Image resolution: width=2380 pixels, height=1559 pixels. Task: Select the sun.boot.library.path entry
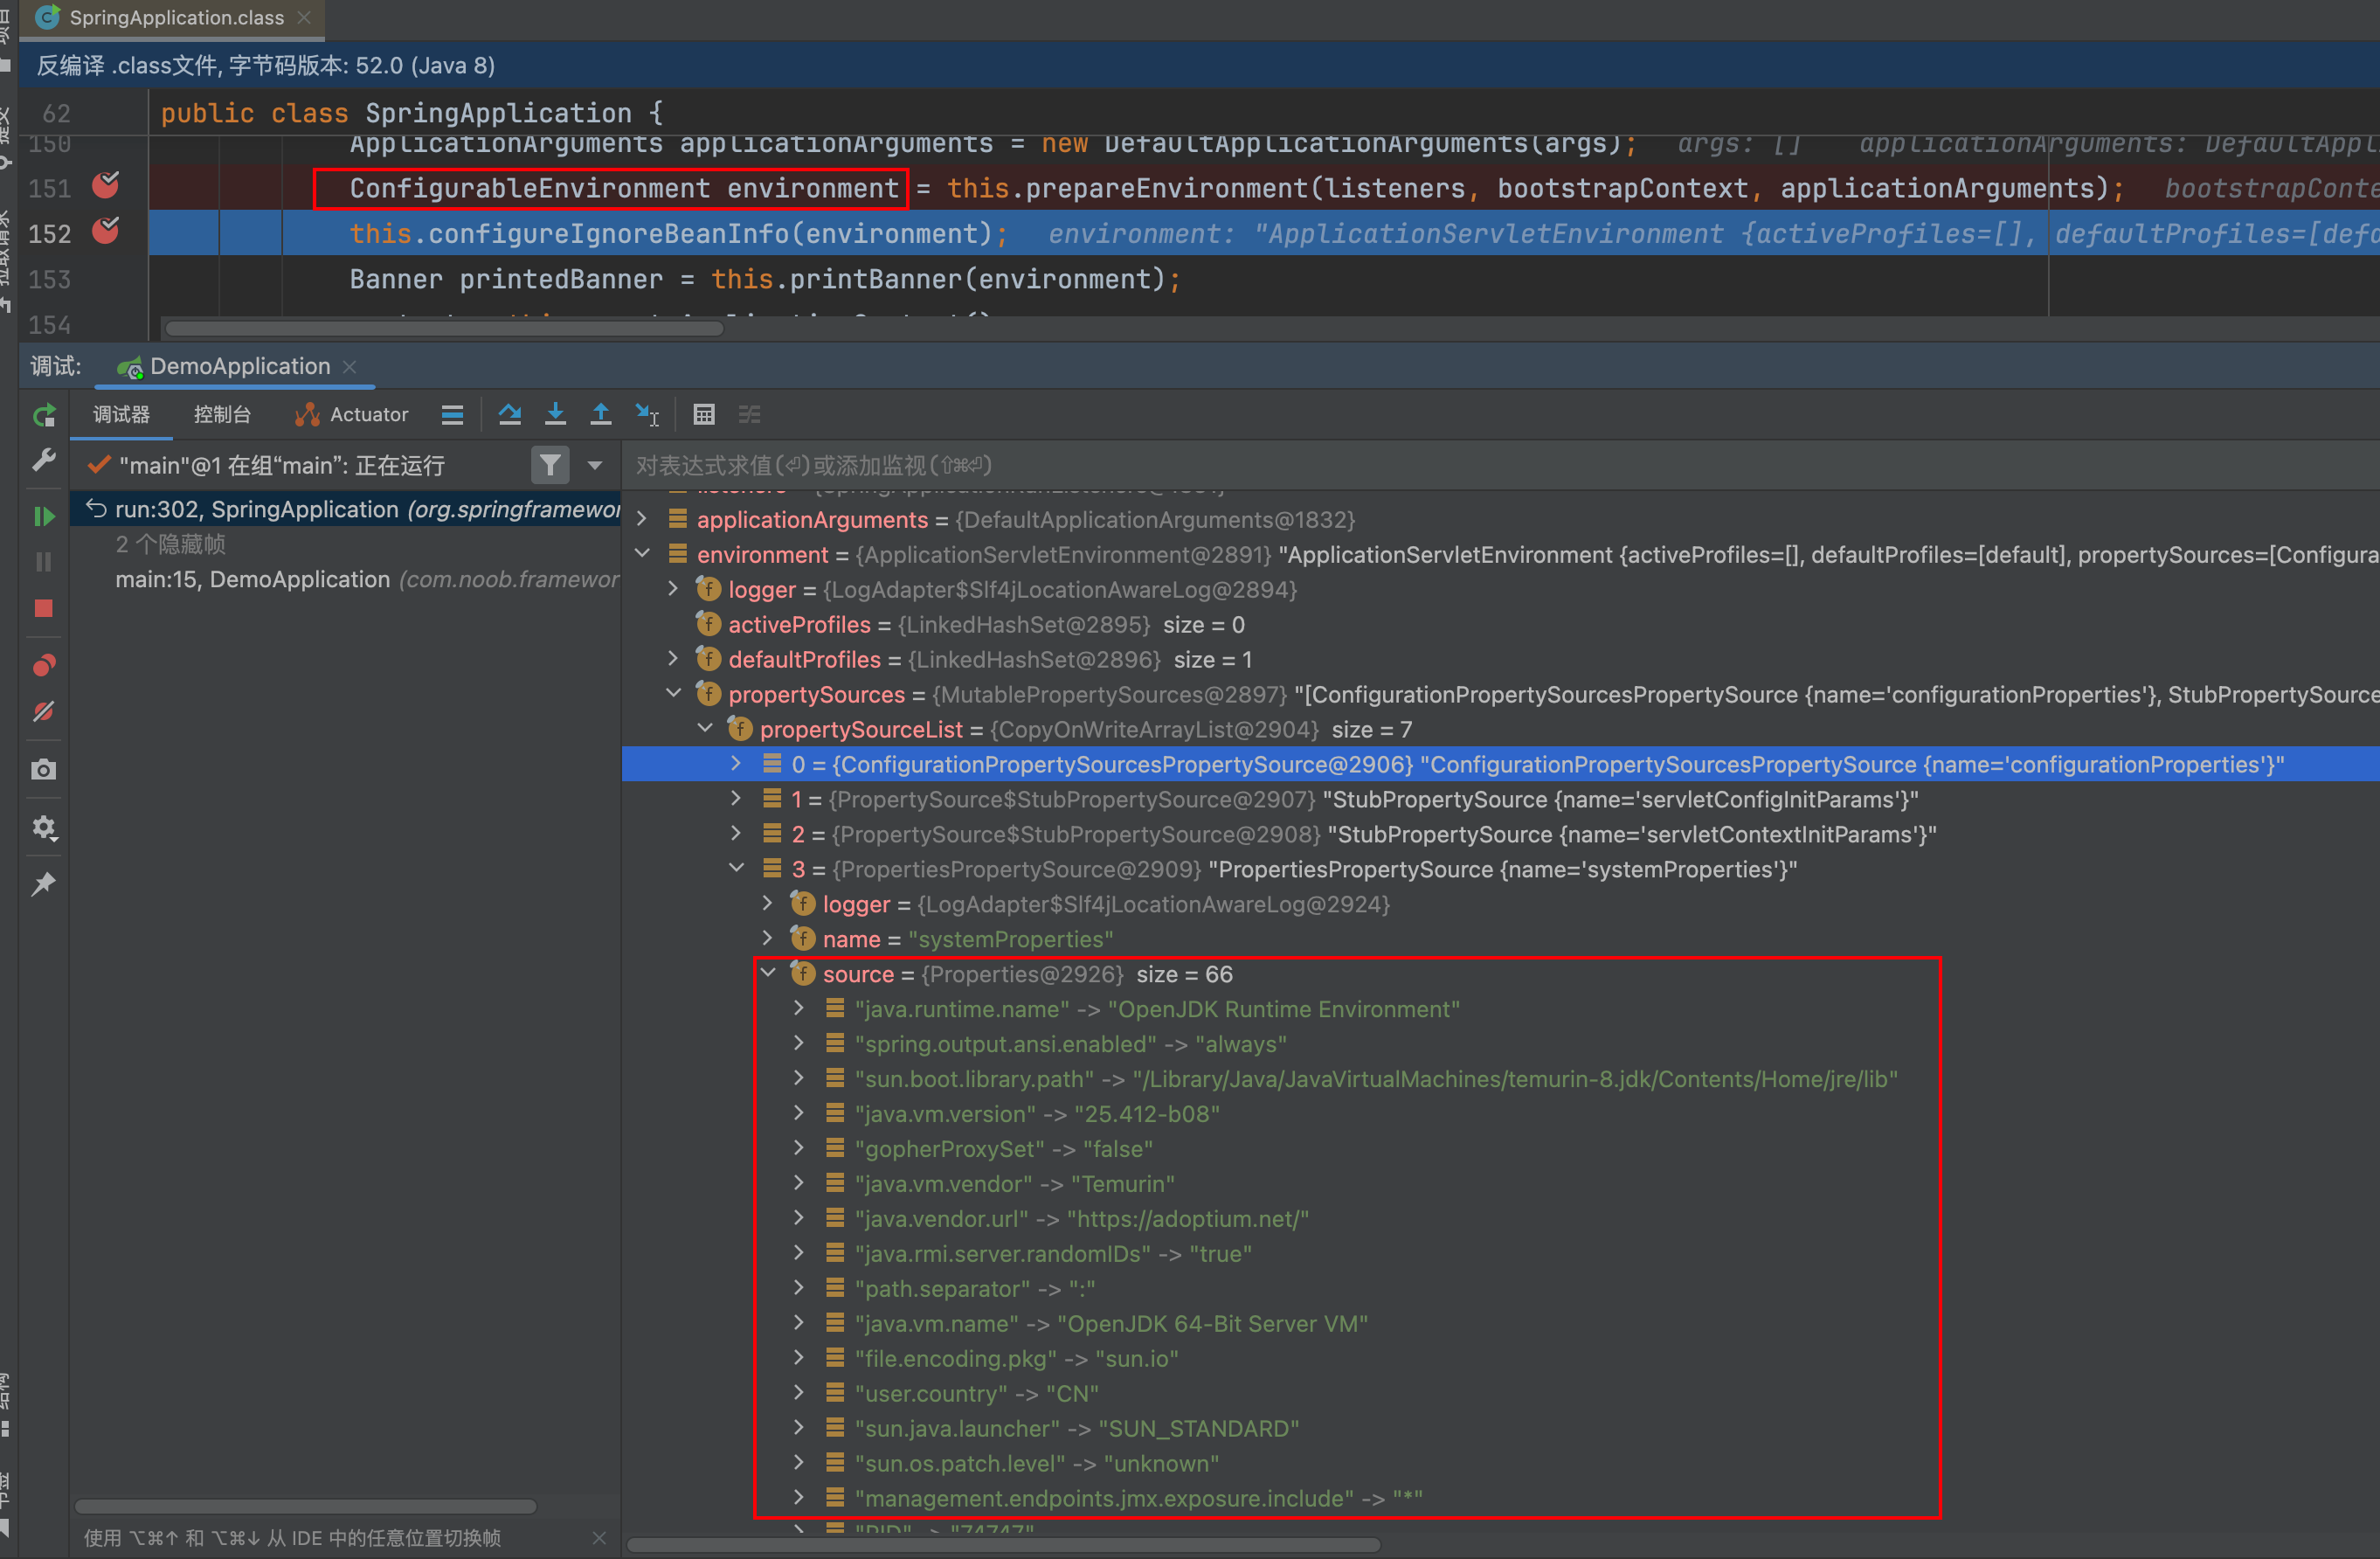[1500, 1079]
